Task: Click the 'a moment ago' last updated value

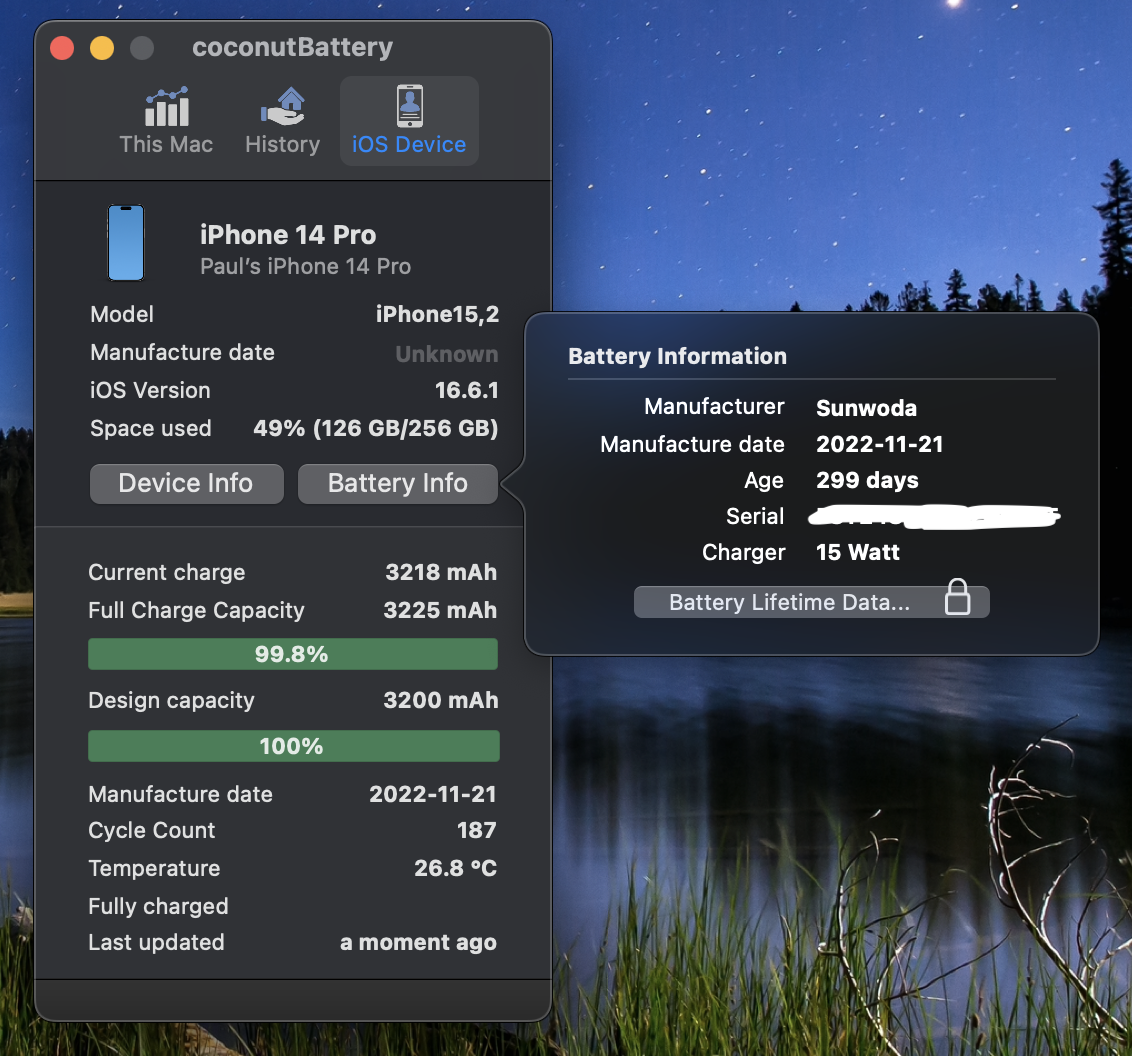Action: (418, 942)
